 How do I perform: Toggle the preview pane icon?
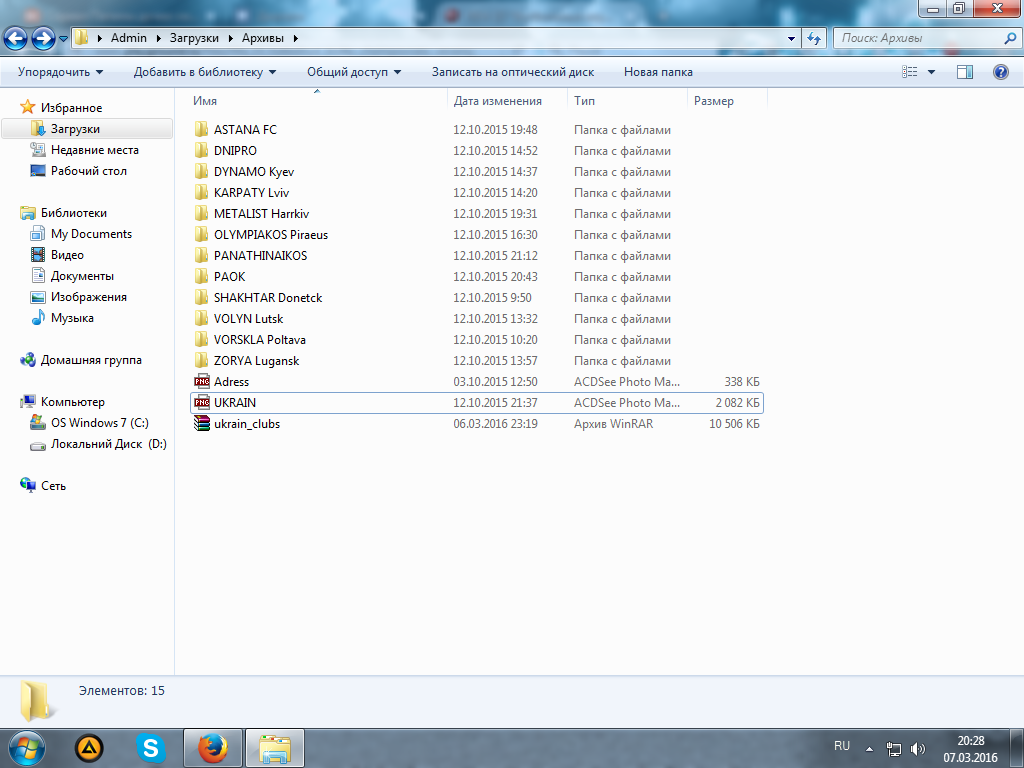coord(965,72)
